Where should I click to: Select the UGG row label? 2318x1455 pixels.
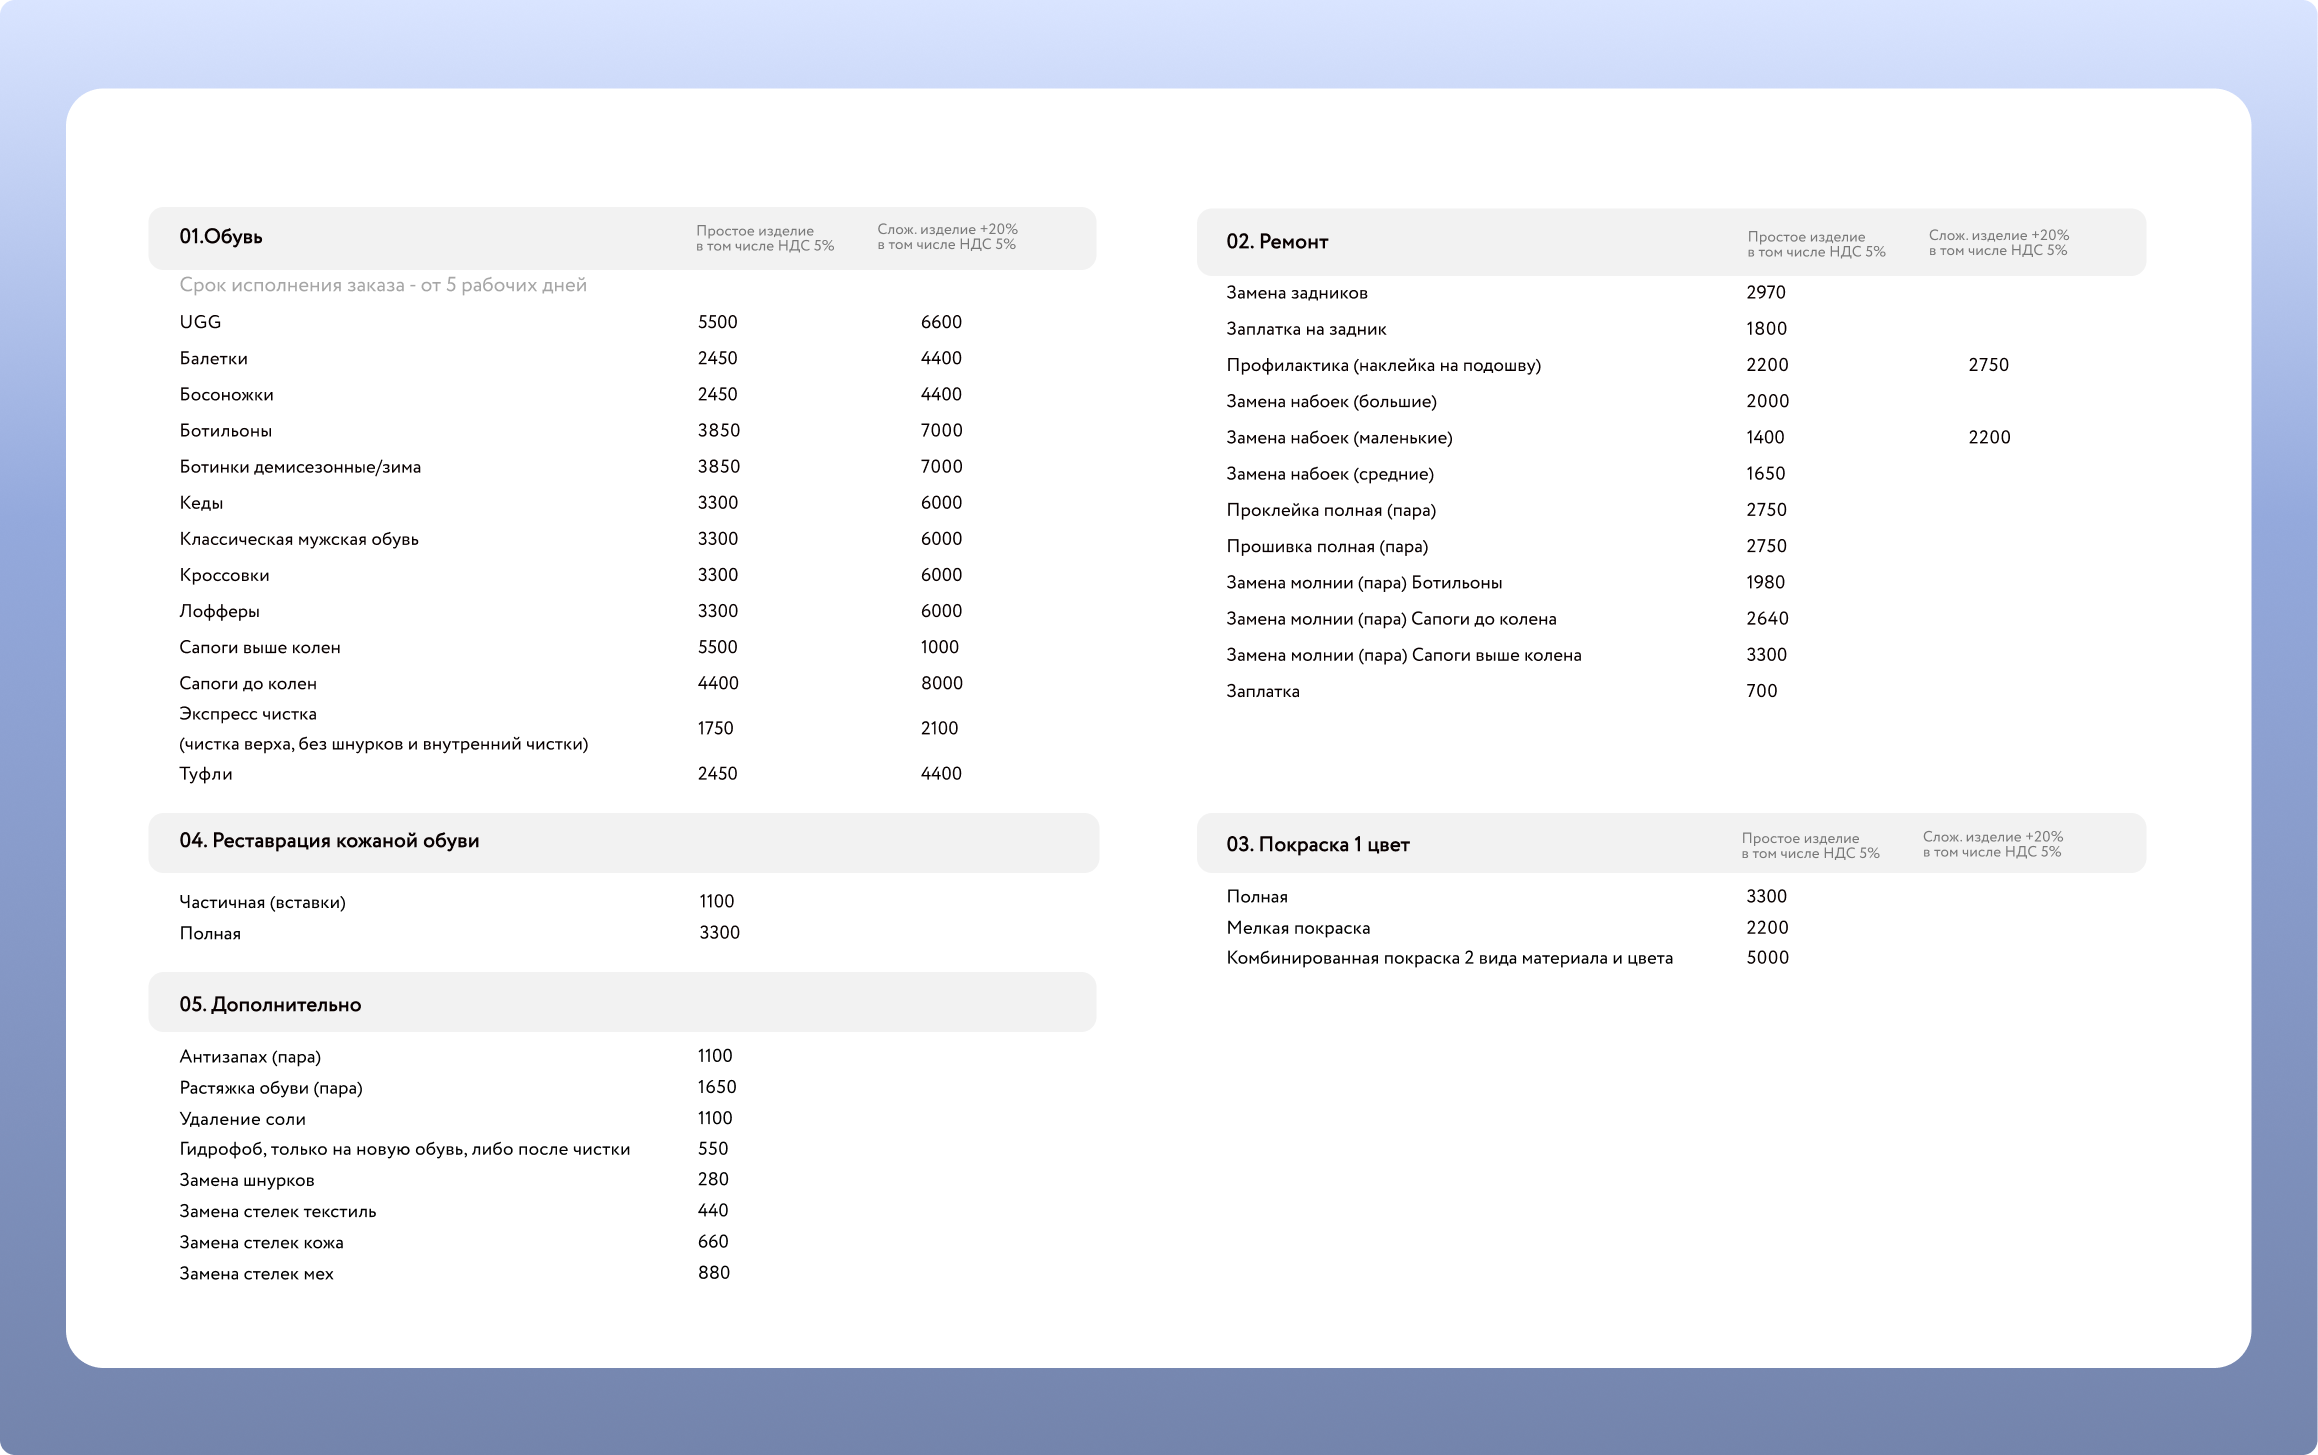click(200, 322)
